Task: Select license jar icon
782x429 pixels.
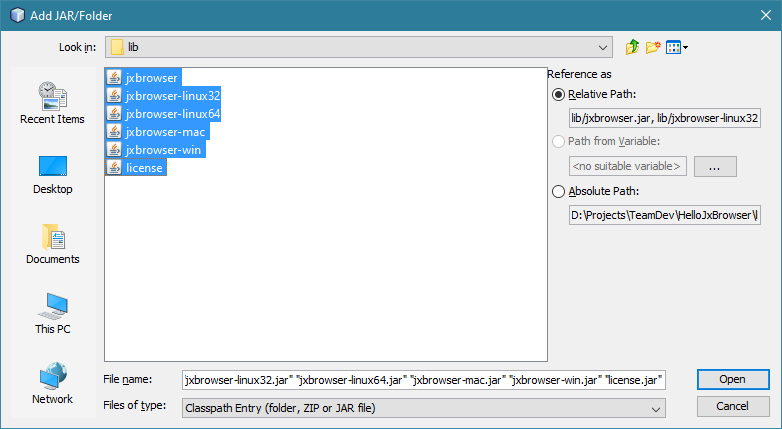Action: 114,167
